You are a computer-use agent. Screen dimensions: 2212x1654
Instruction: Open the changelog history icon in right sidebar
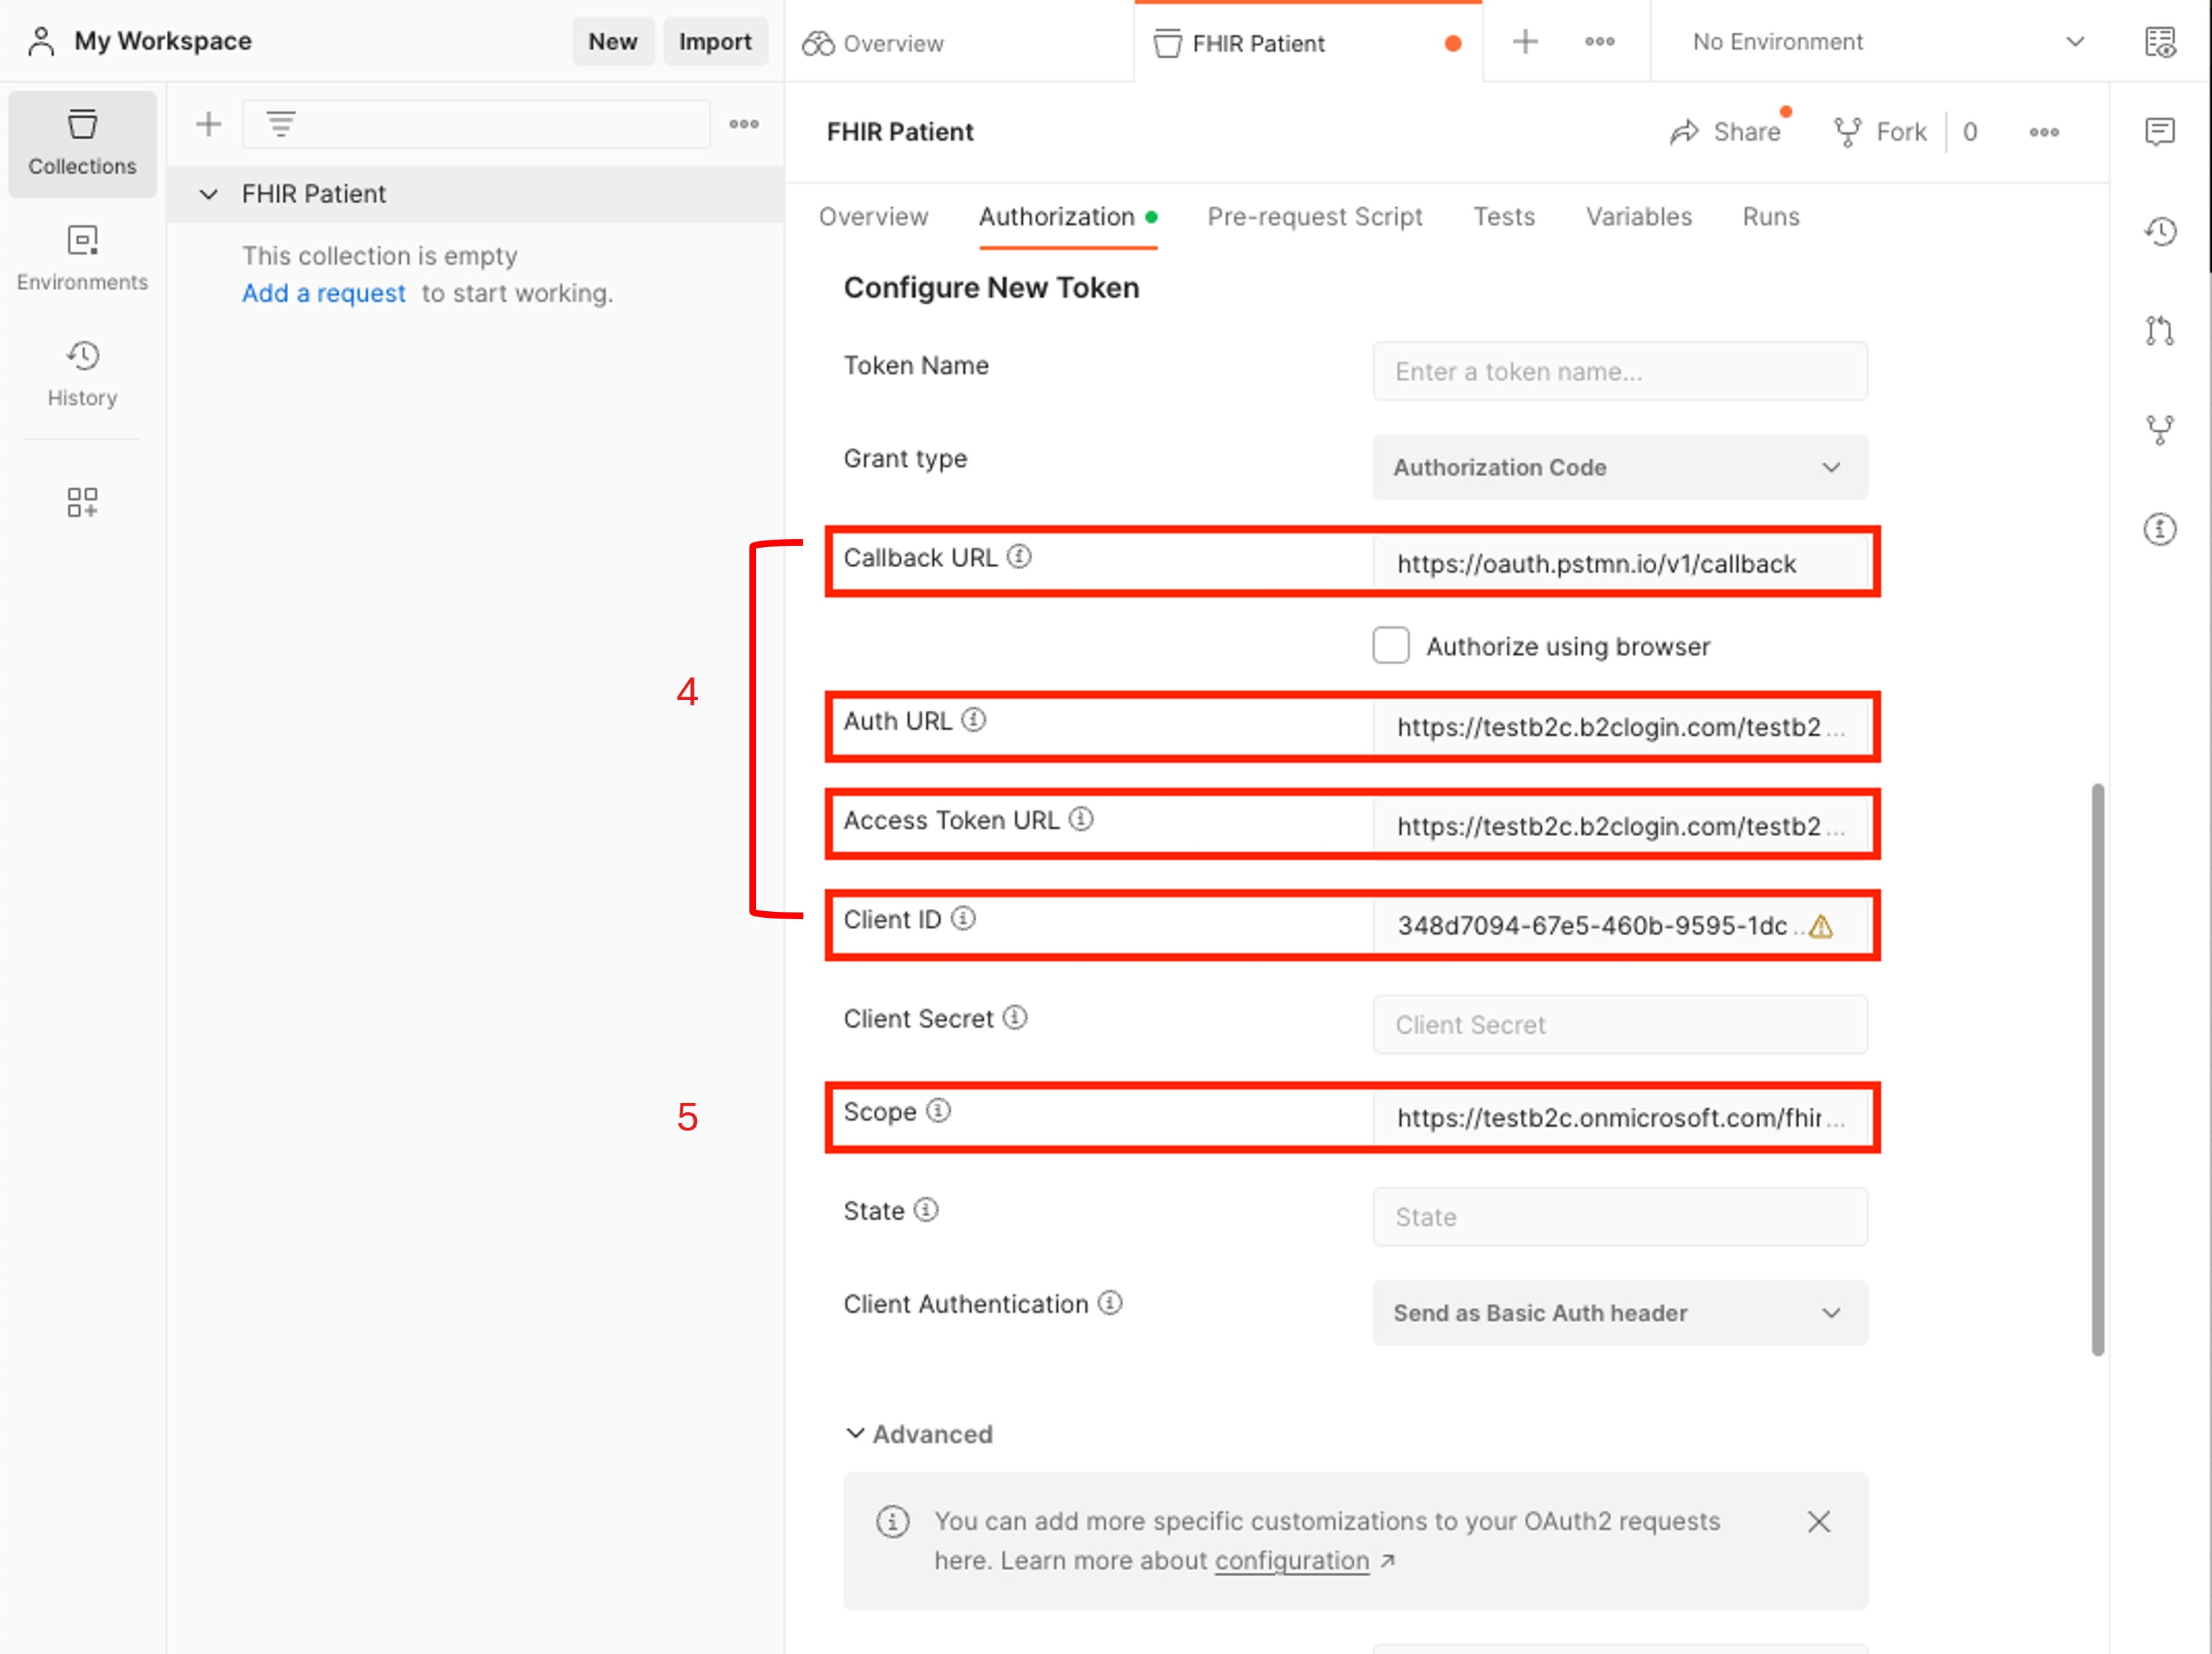click(2160, 232)
